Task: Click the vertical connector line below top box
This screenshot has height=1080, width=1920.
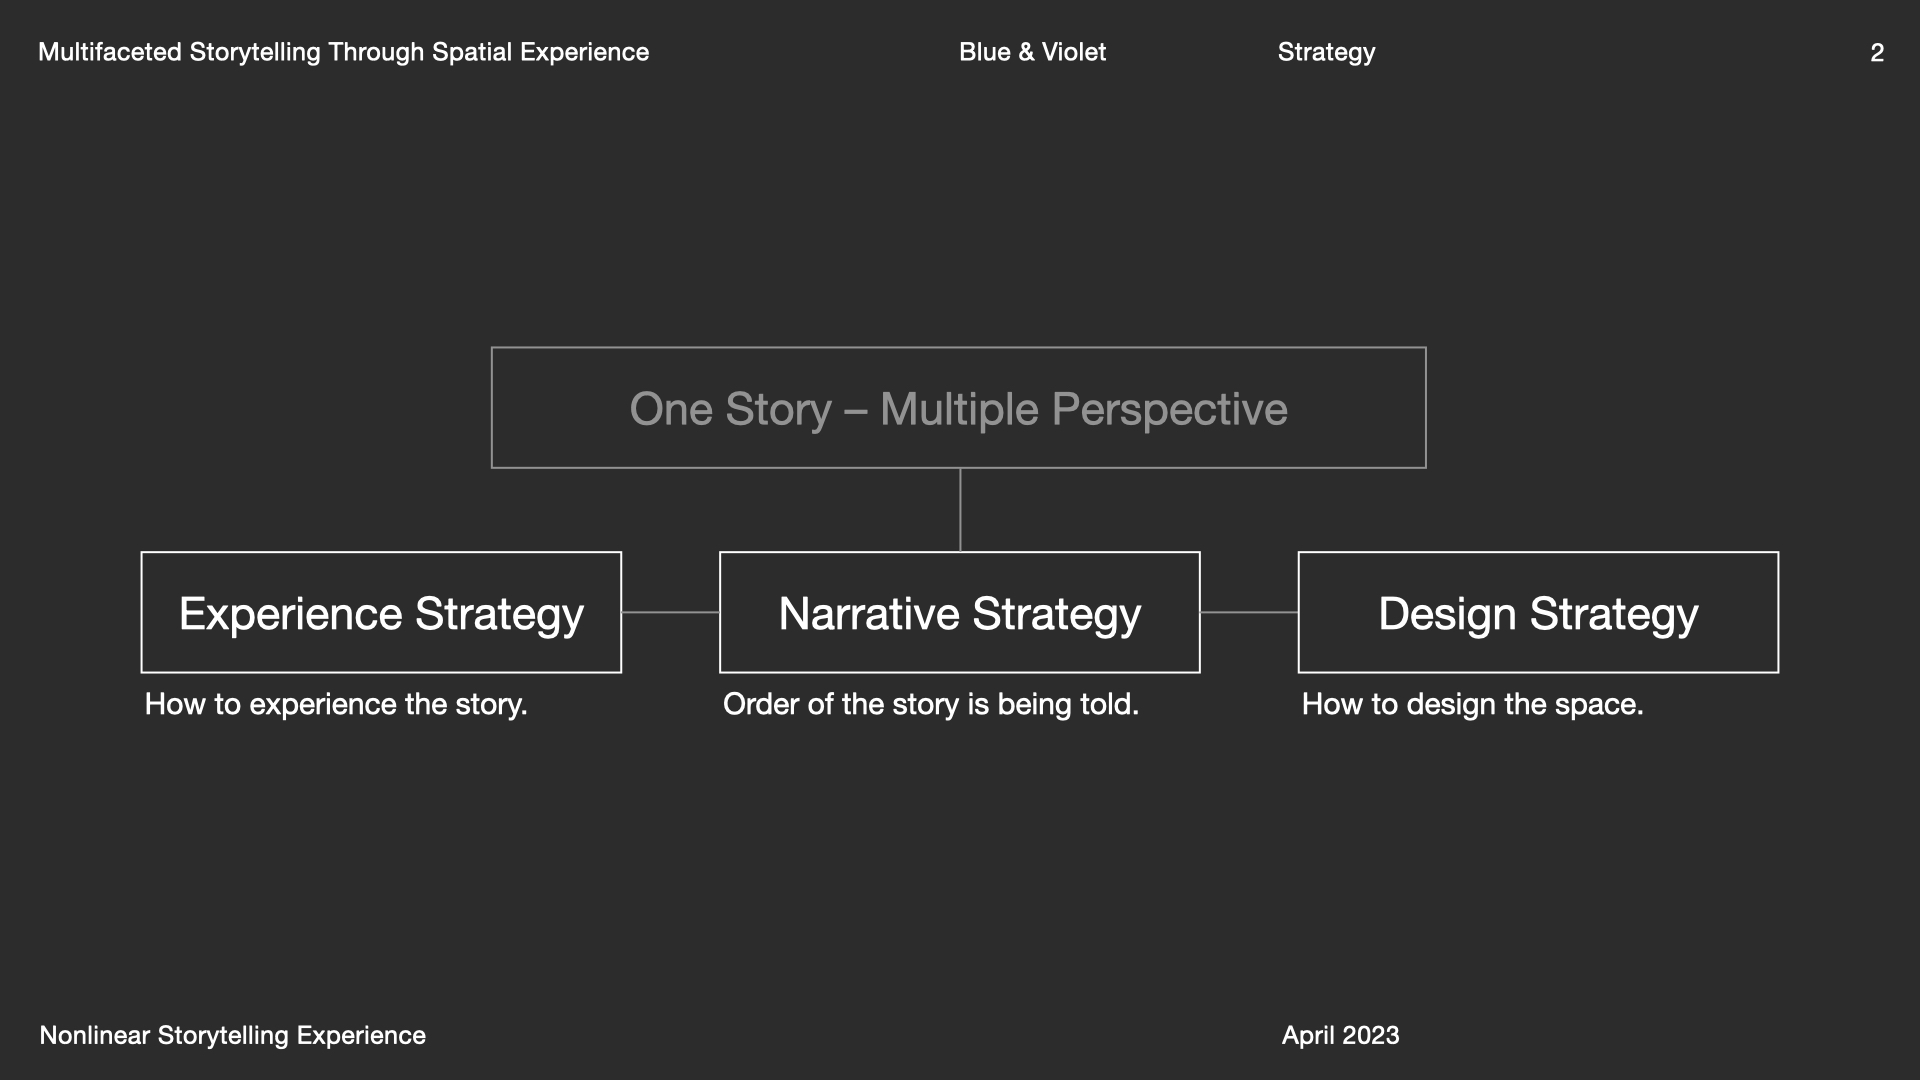Action: coord(960,510)
